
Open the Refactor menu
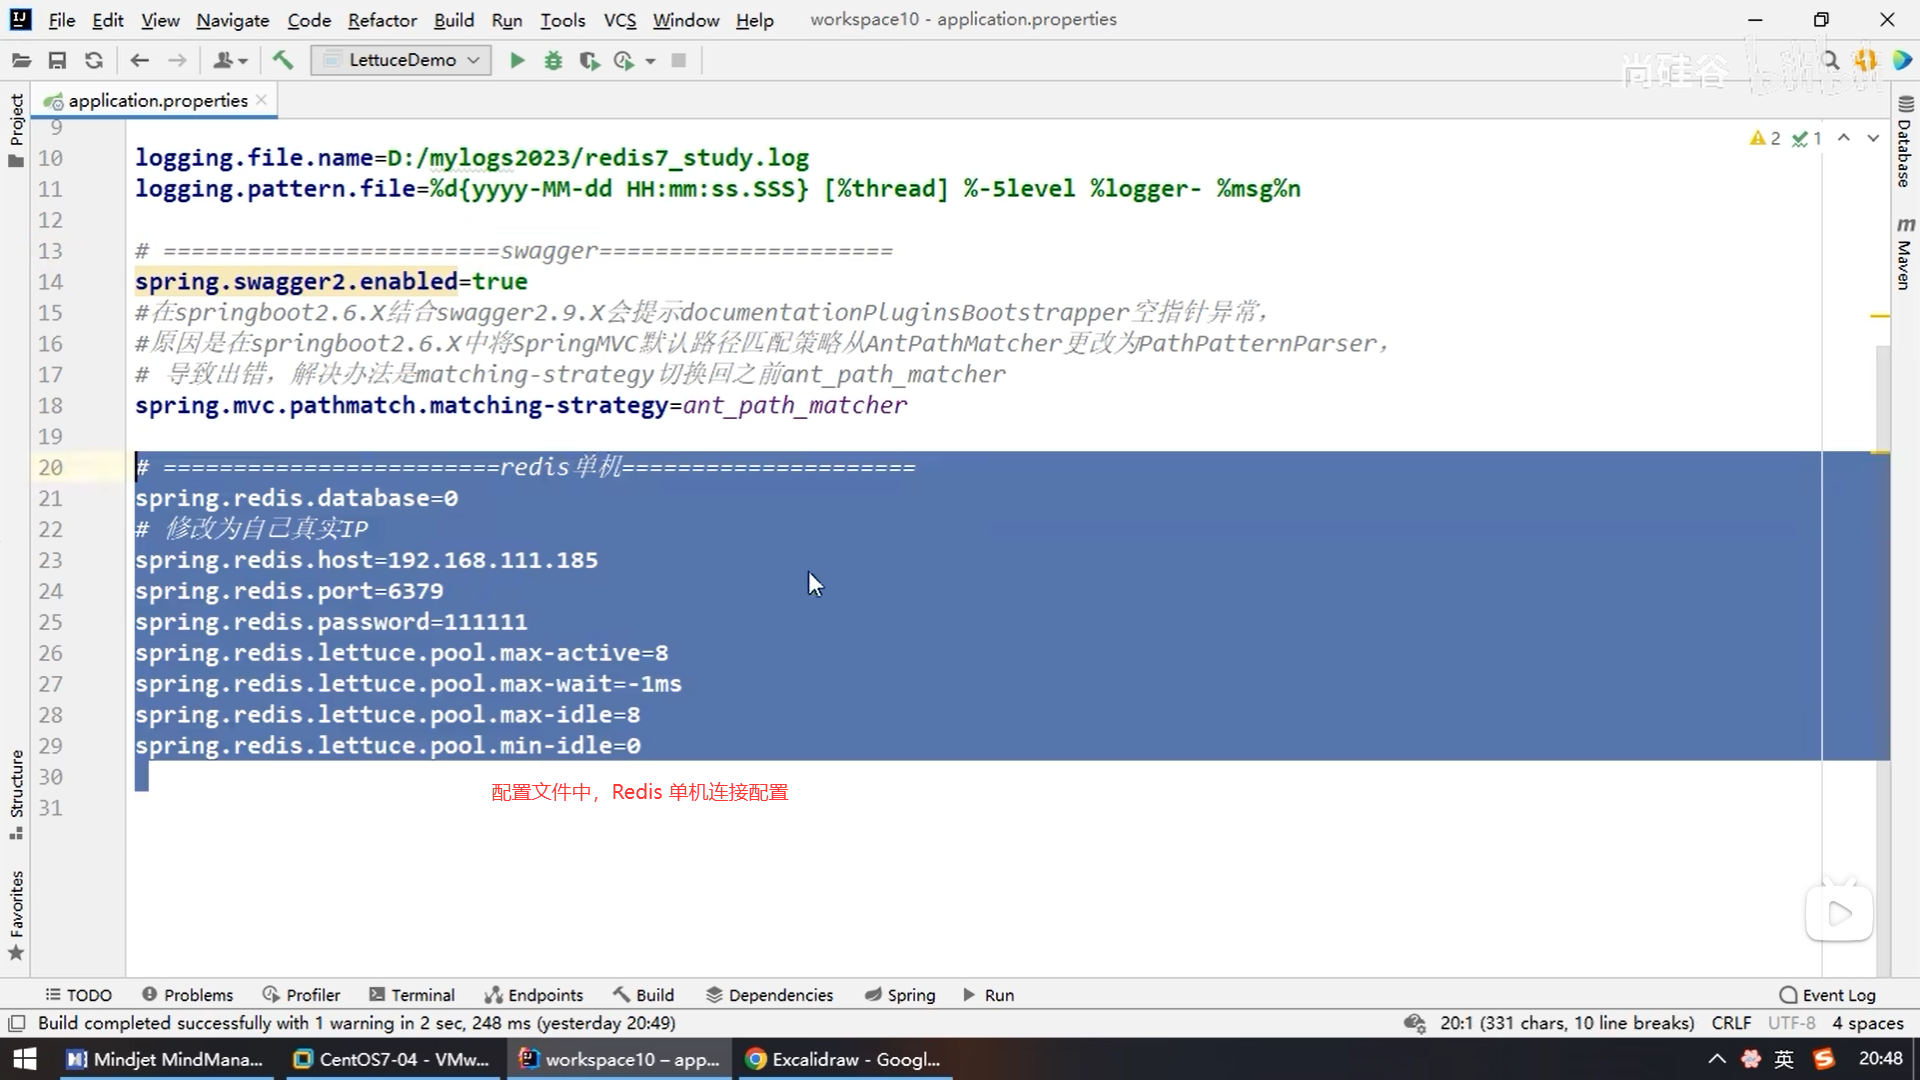coord(382,20)
